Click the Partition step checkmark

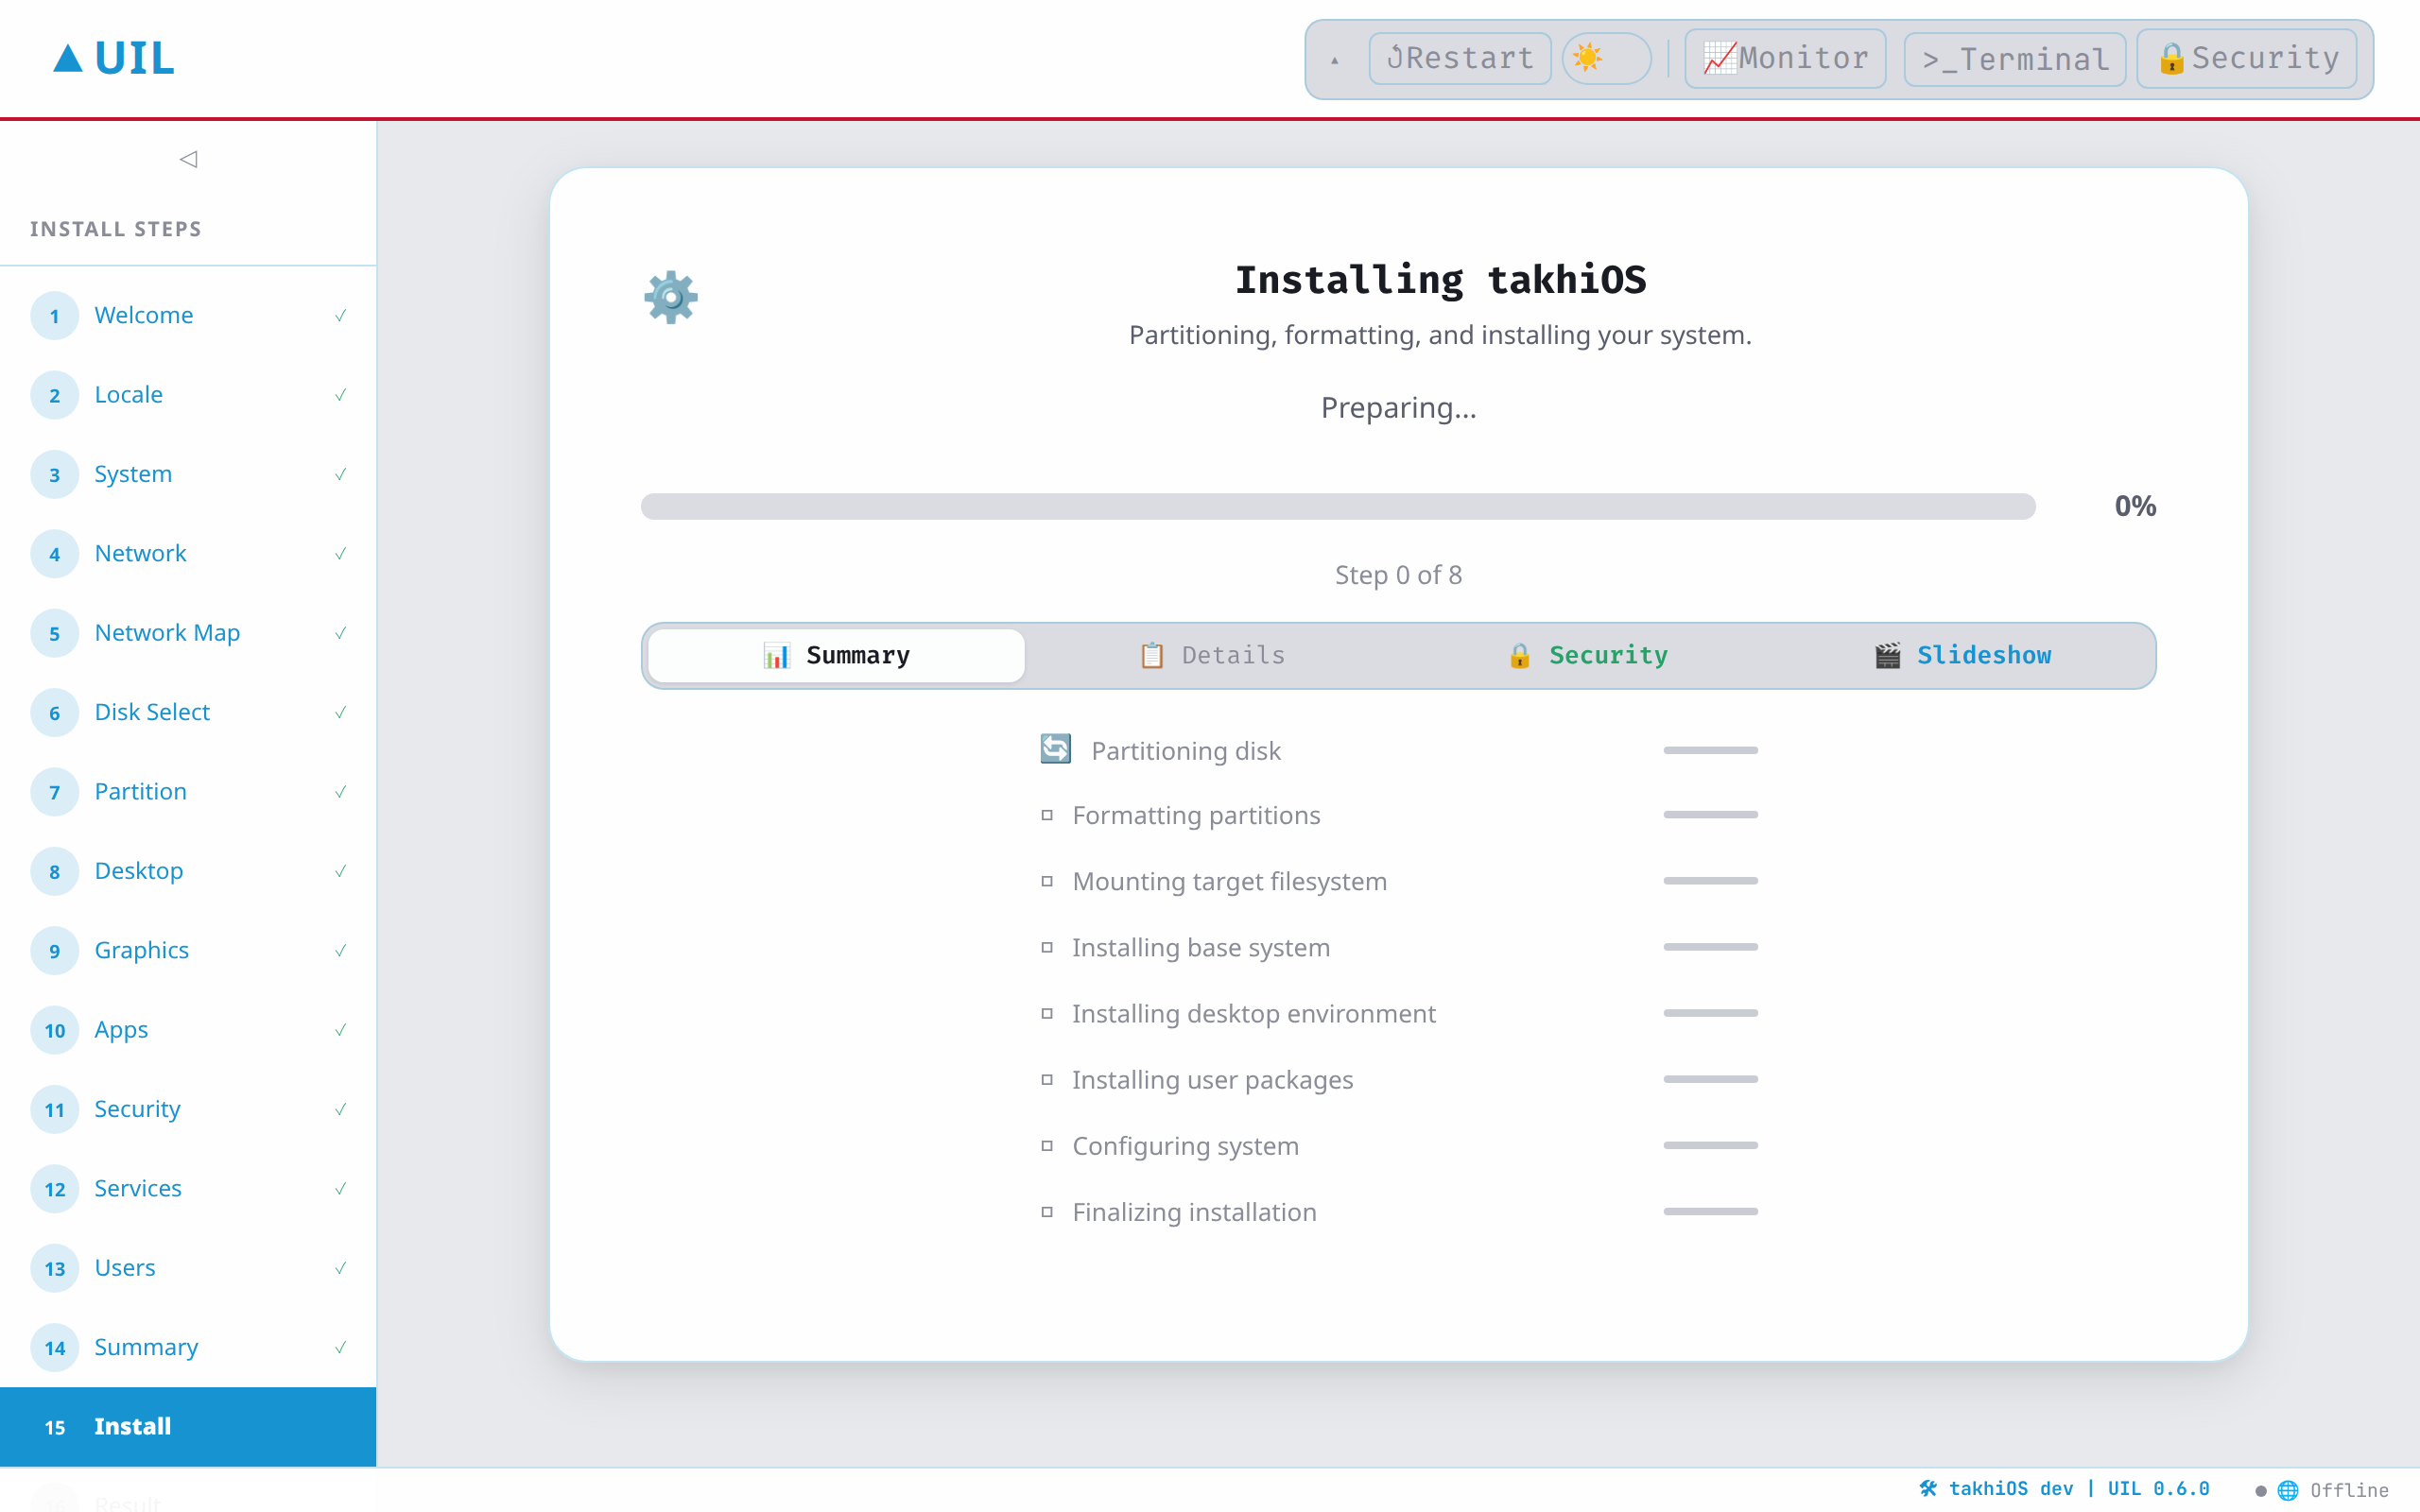(x=340, y=791)
